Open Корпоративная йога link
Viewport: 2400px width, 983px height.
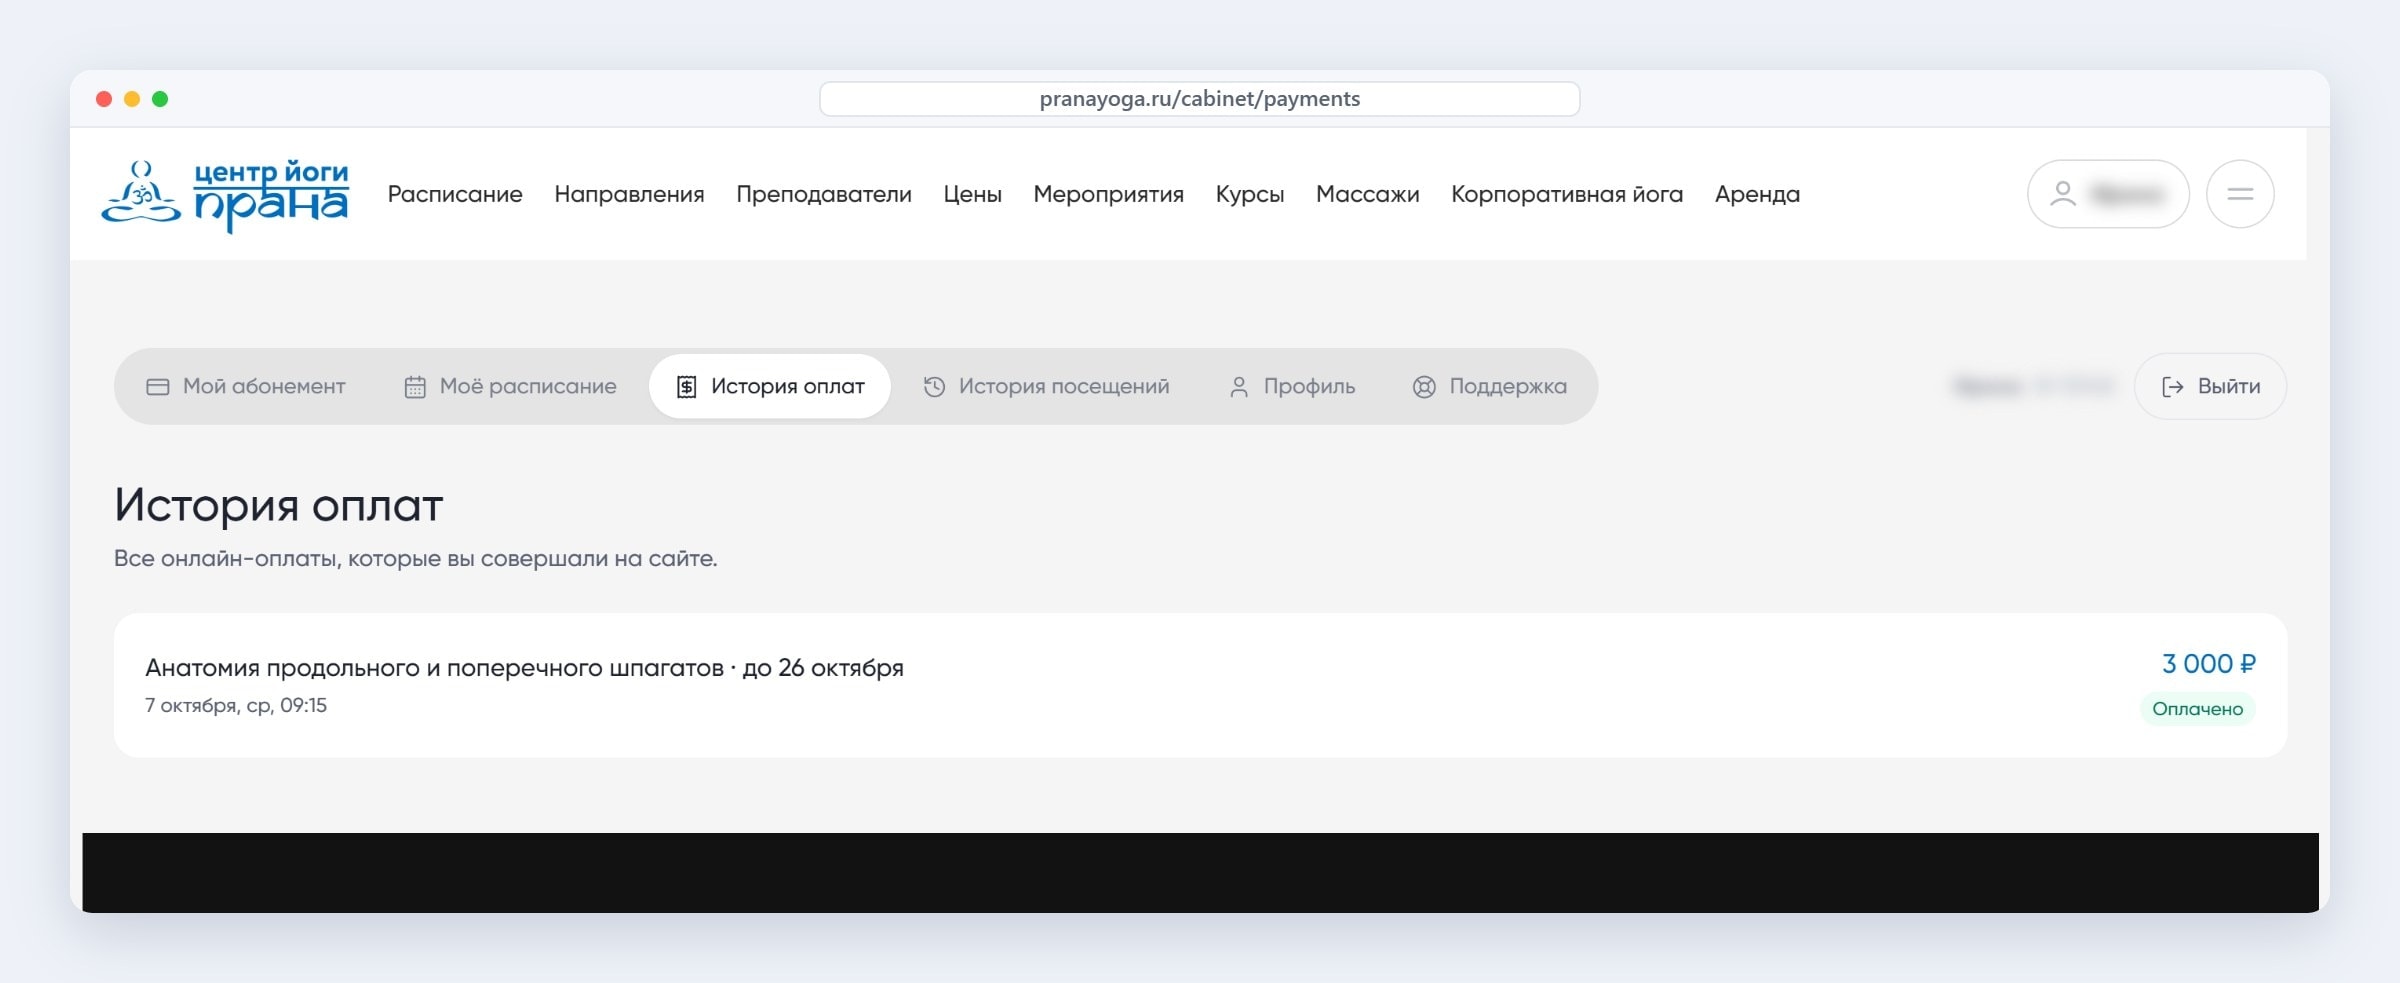[1567, 194]
